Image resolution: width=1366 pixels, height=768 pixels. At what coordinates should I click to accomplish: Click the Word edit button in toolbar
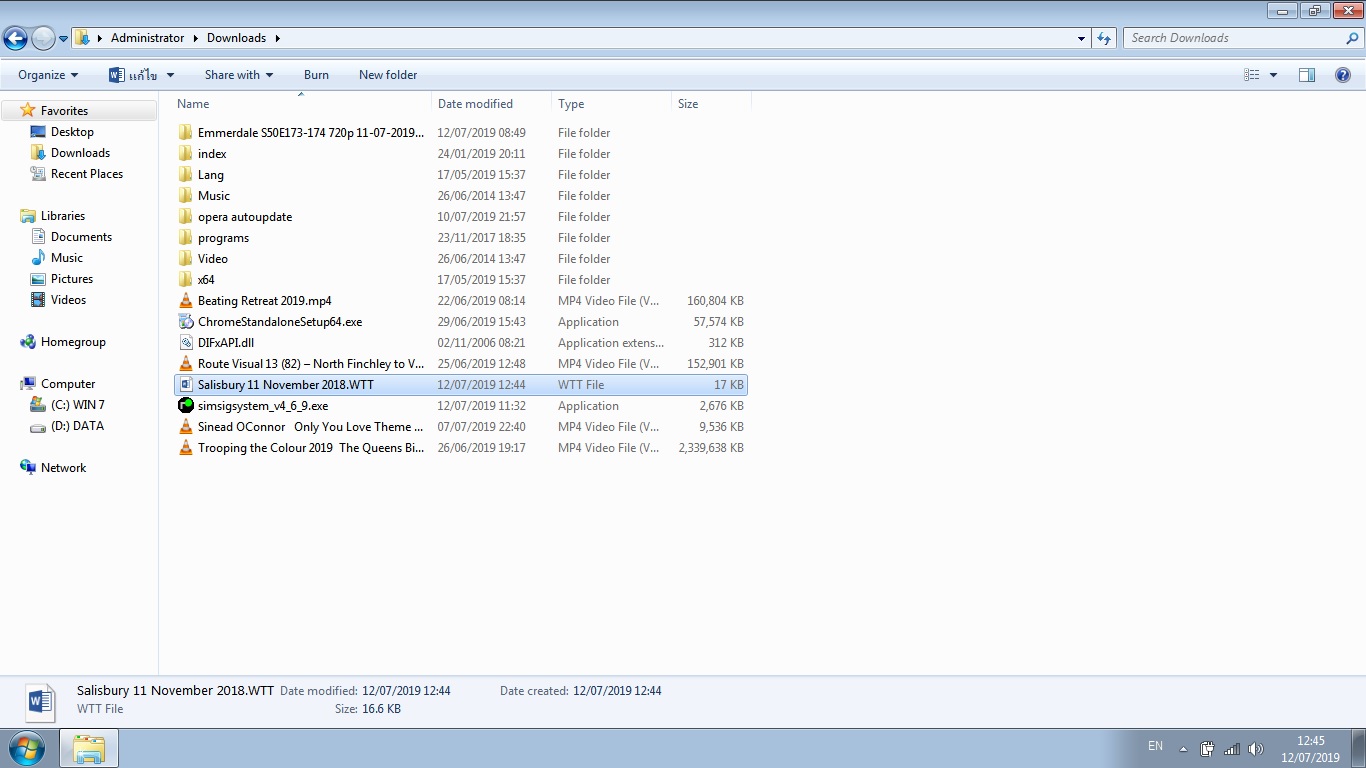pos(133,75)
